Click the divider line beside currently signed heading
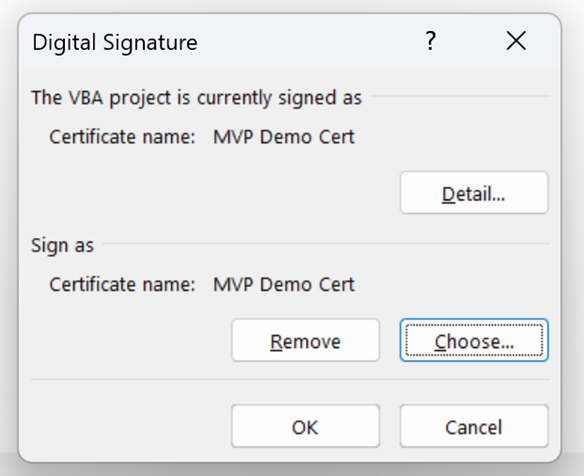Viewport: 584px width, 476px height. point(460,96)
